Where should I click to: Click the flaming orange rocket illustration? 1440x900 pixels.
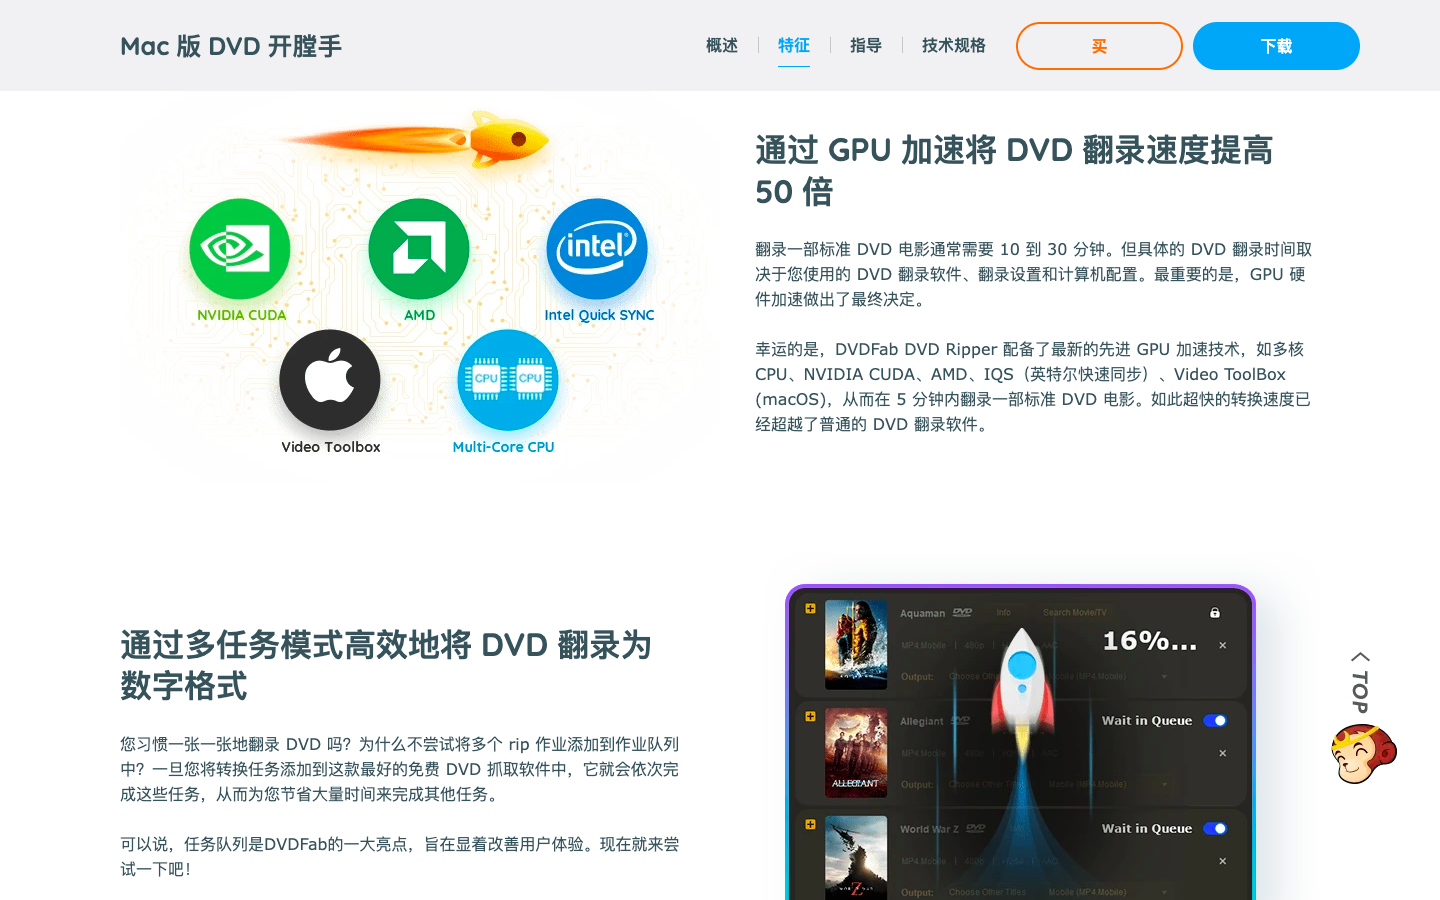(415, 140)
